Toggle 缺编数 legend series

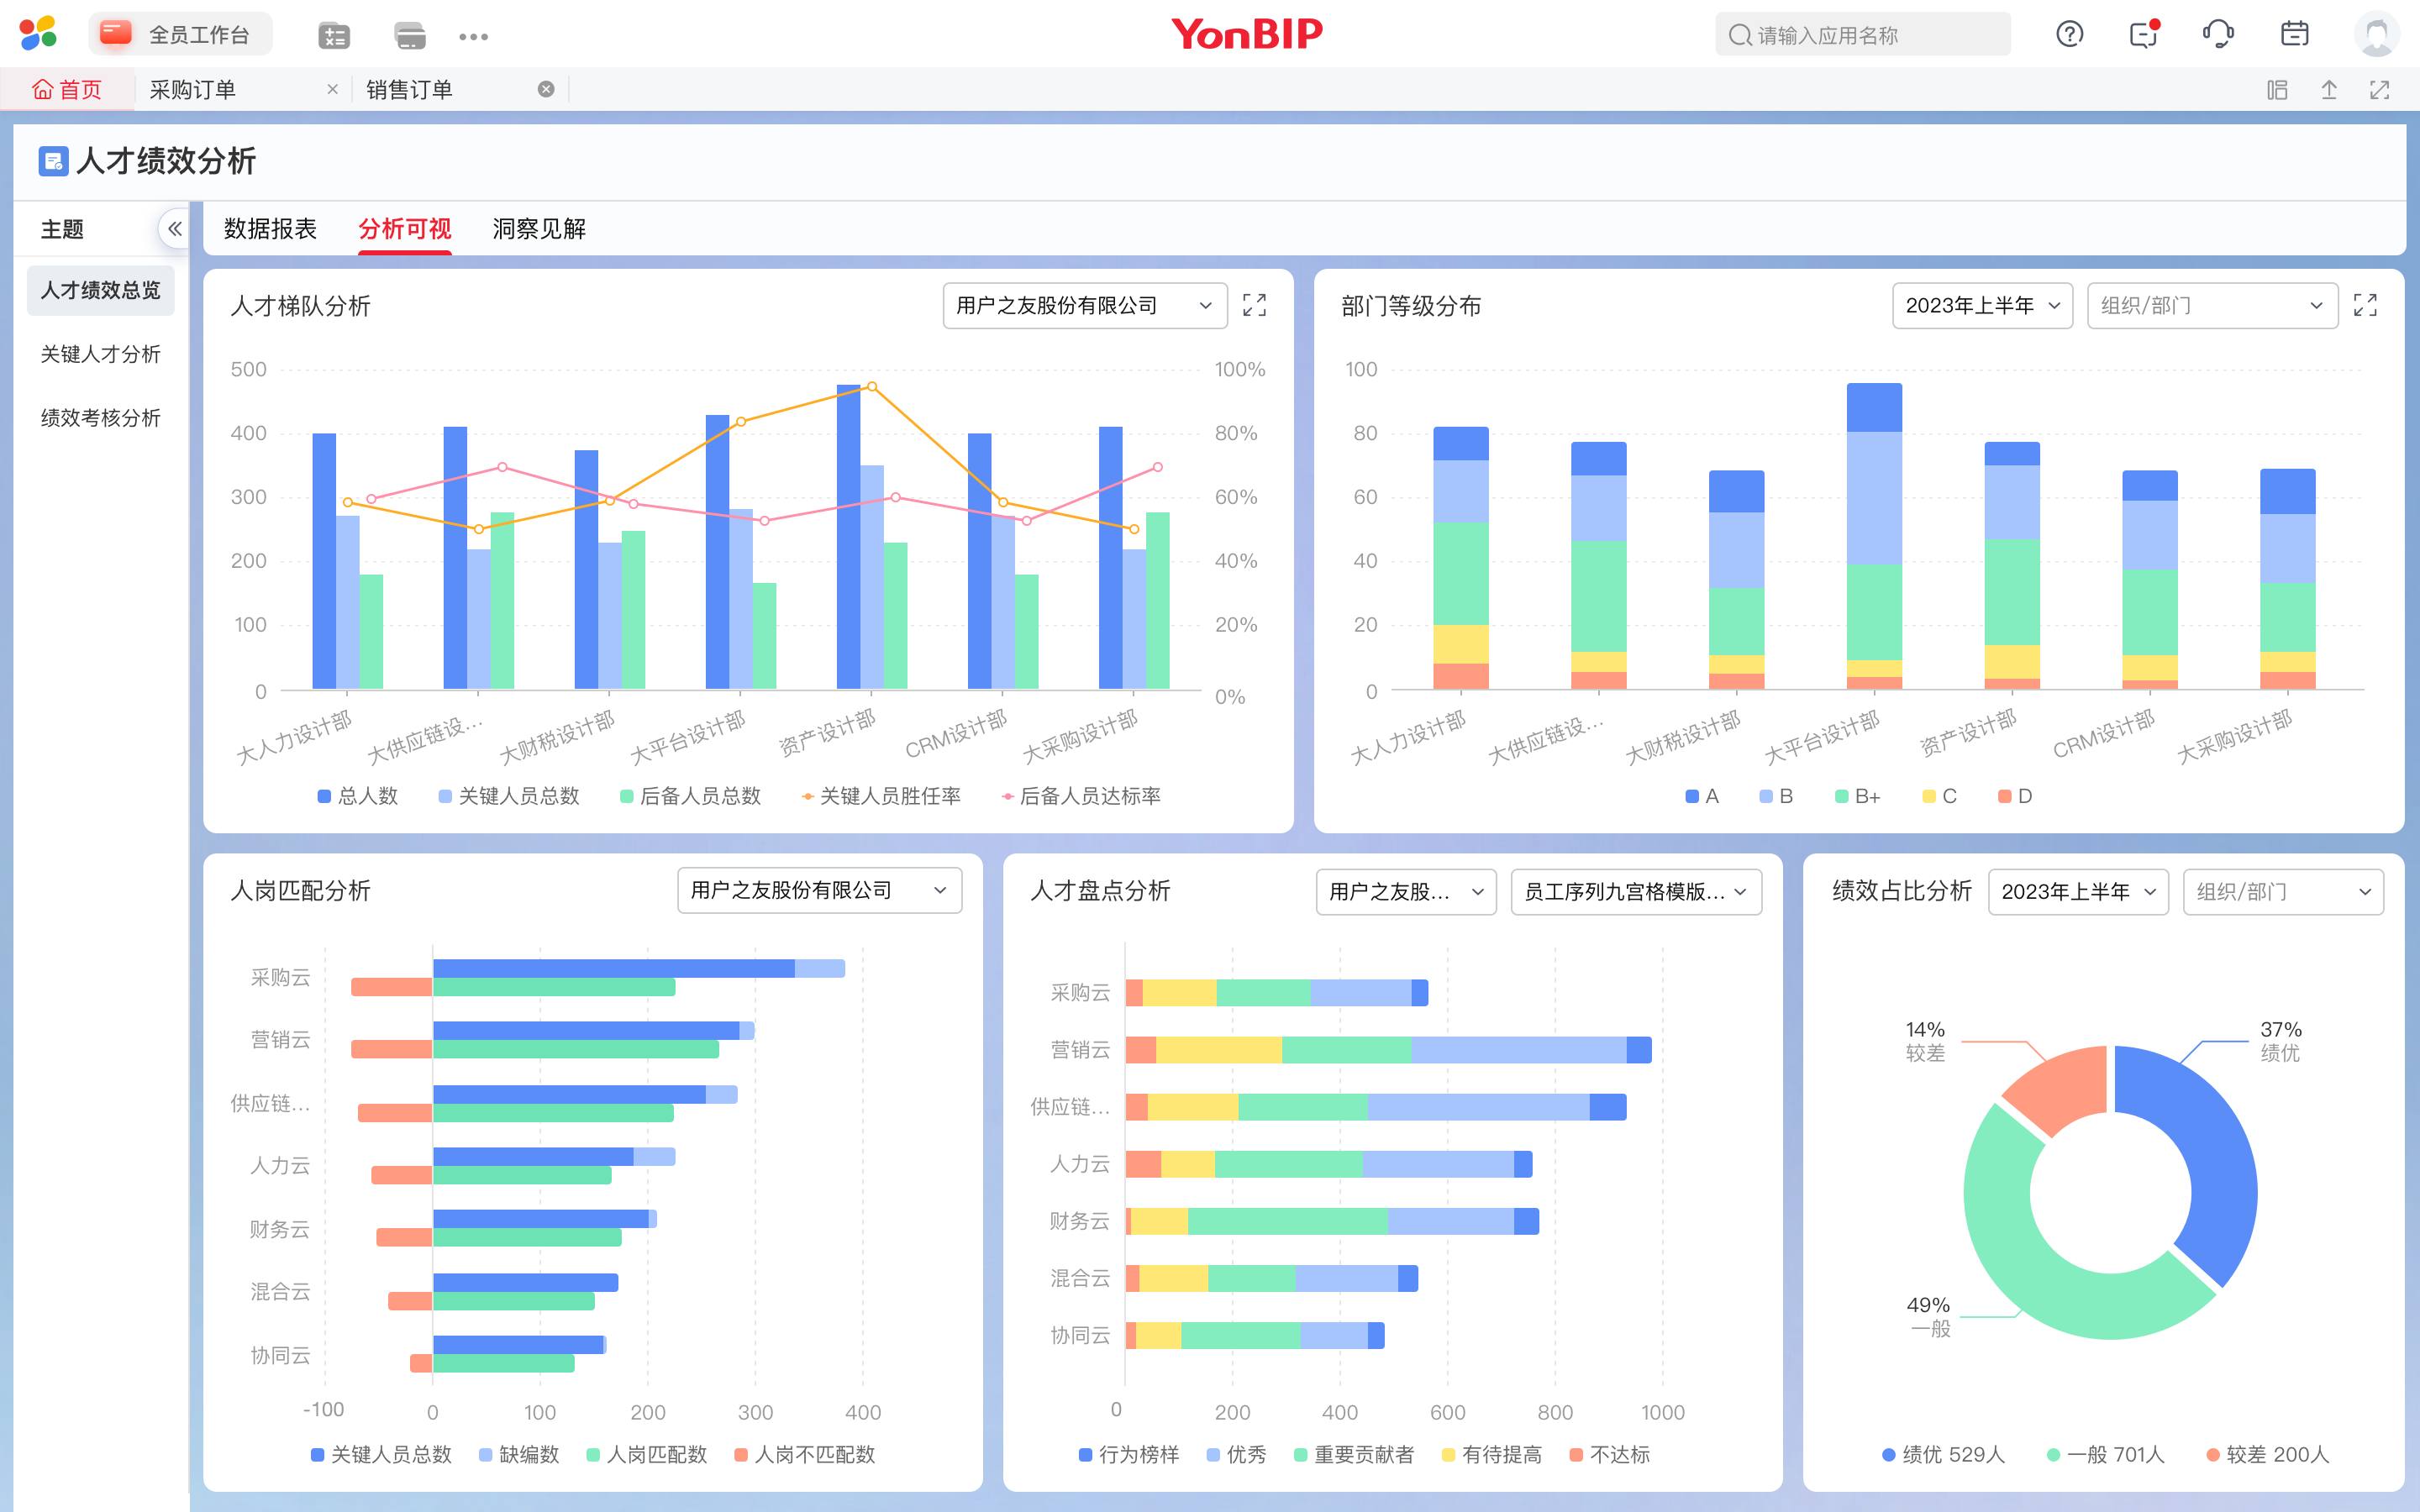519,1454
